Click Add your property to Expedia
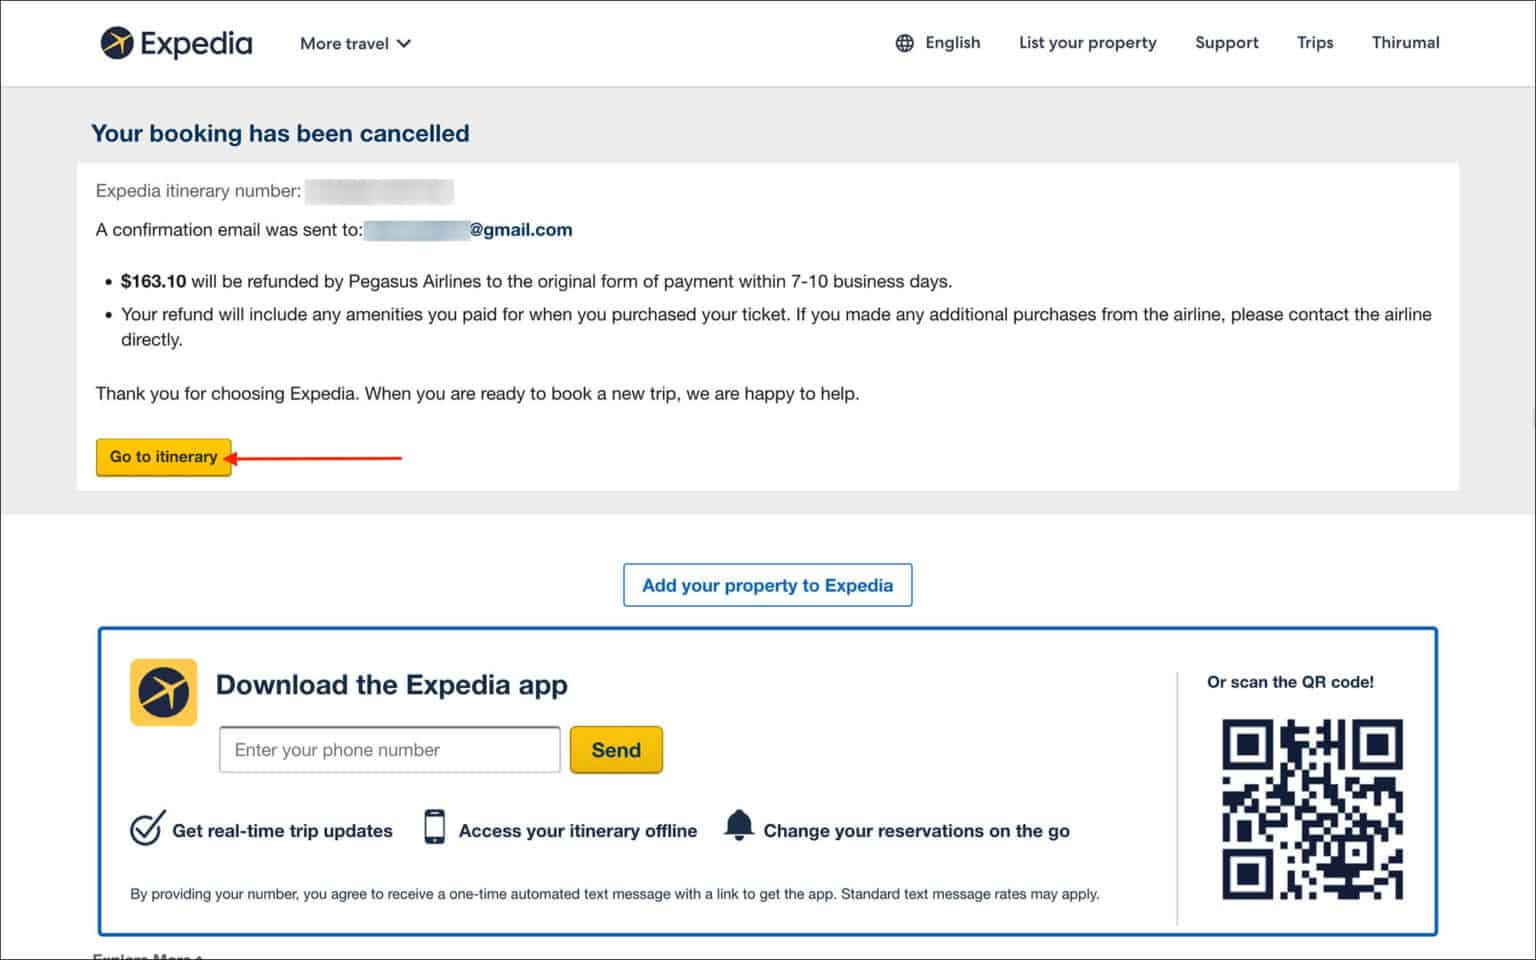The height and width of the screenshot is (960, 1536). pos(767,585)
